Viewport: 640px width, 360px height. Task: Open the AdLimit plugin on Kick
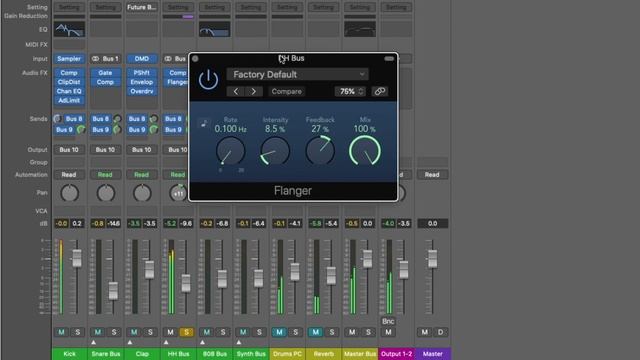69,100
